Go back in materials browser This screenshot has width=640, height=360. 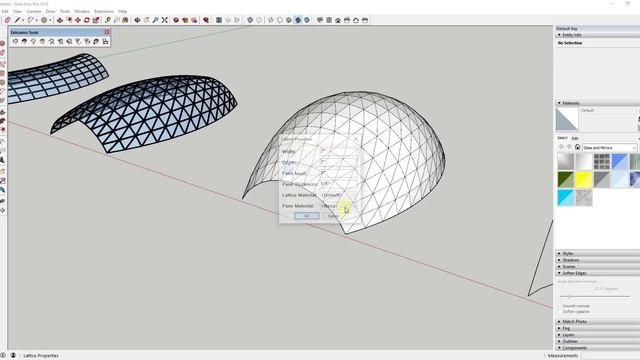561,147
